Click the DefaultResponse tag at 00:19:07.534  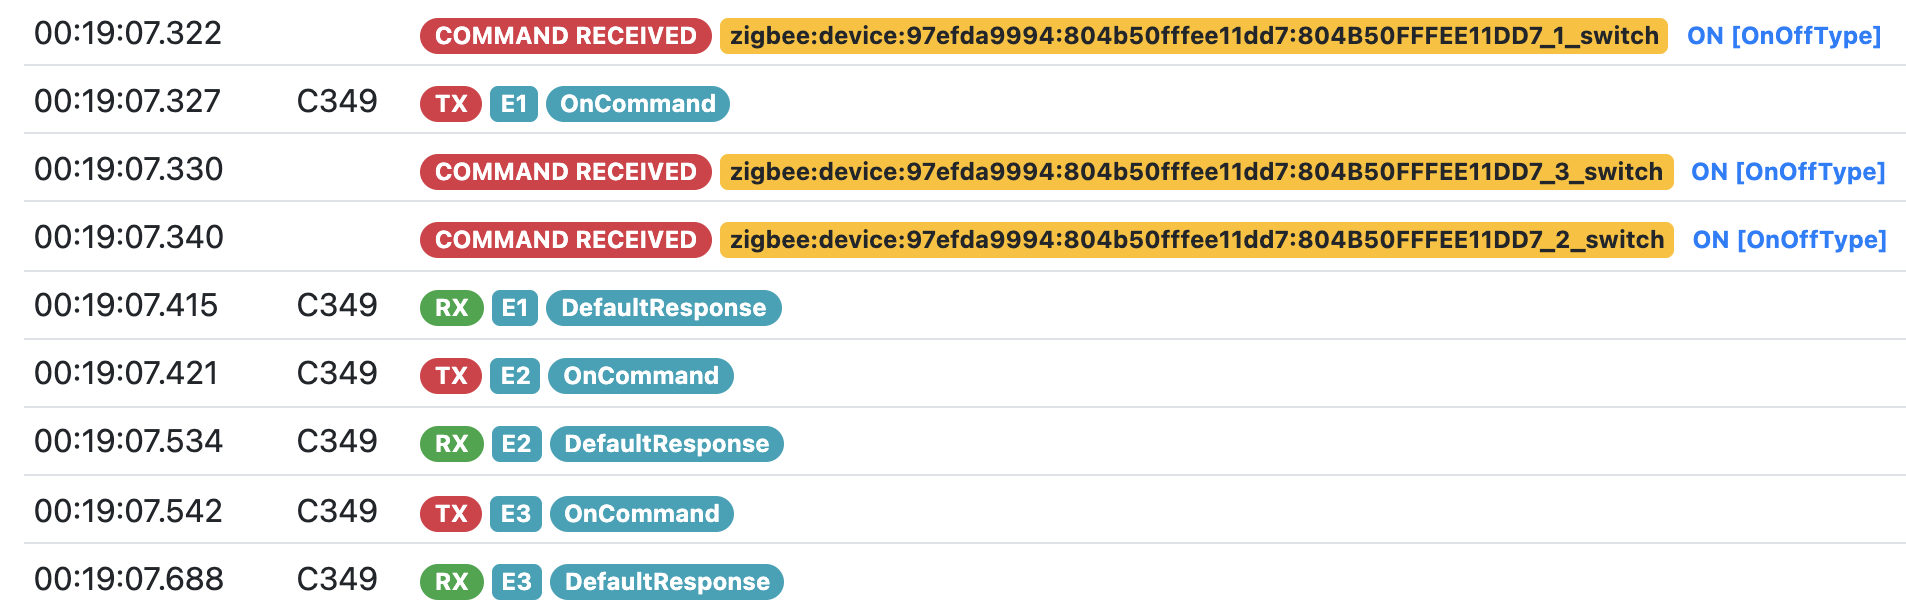pos(666,444)
